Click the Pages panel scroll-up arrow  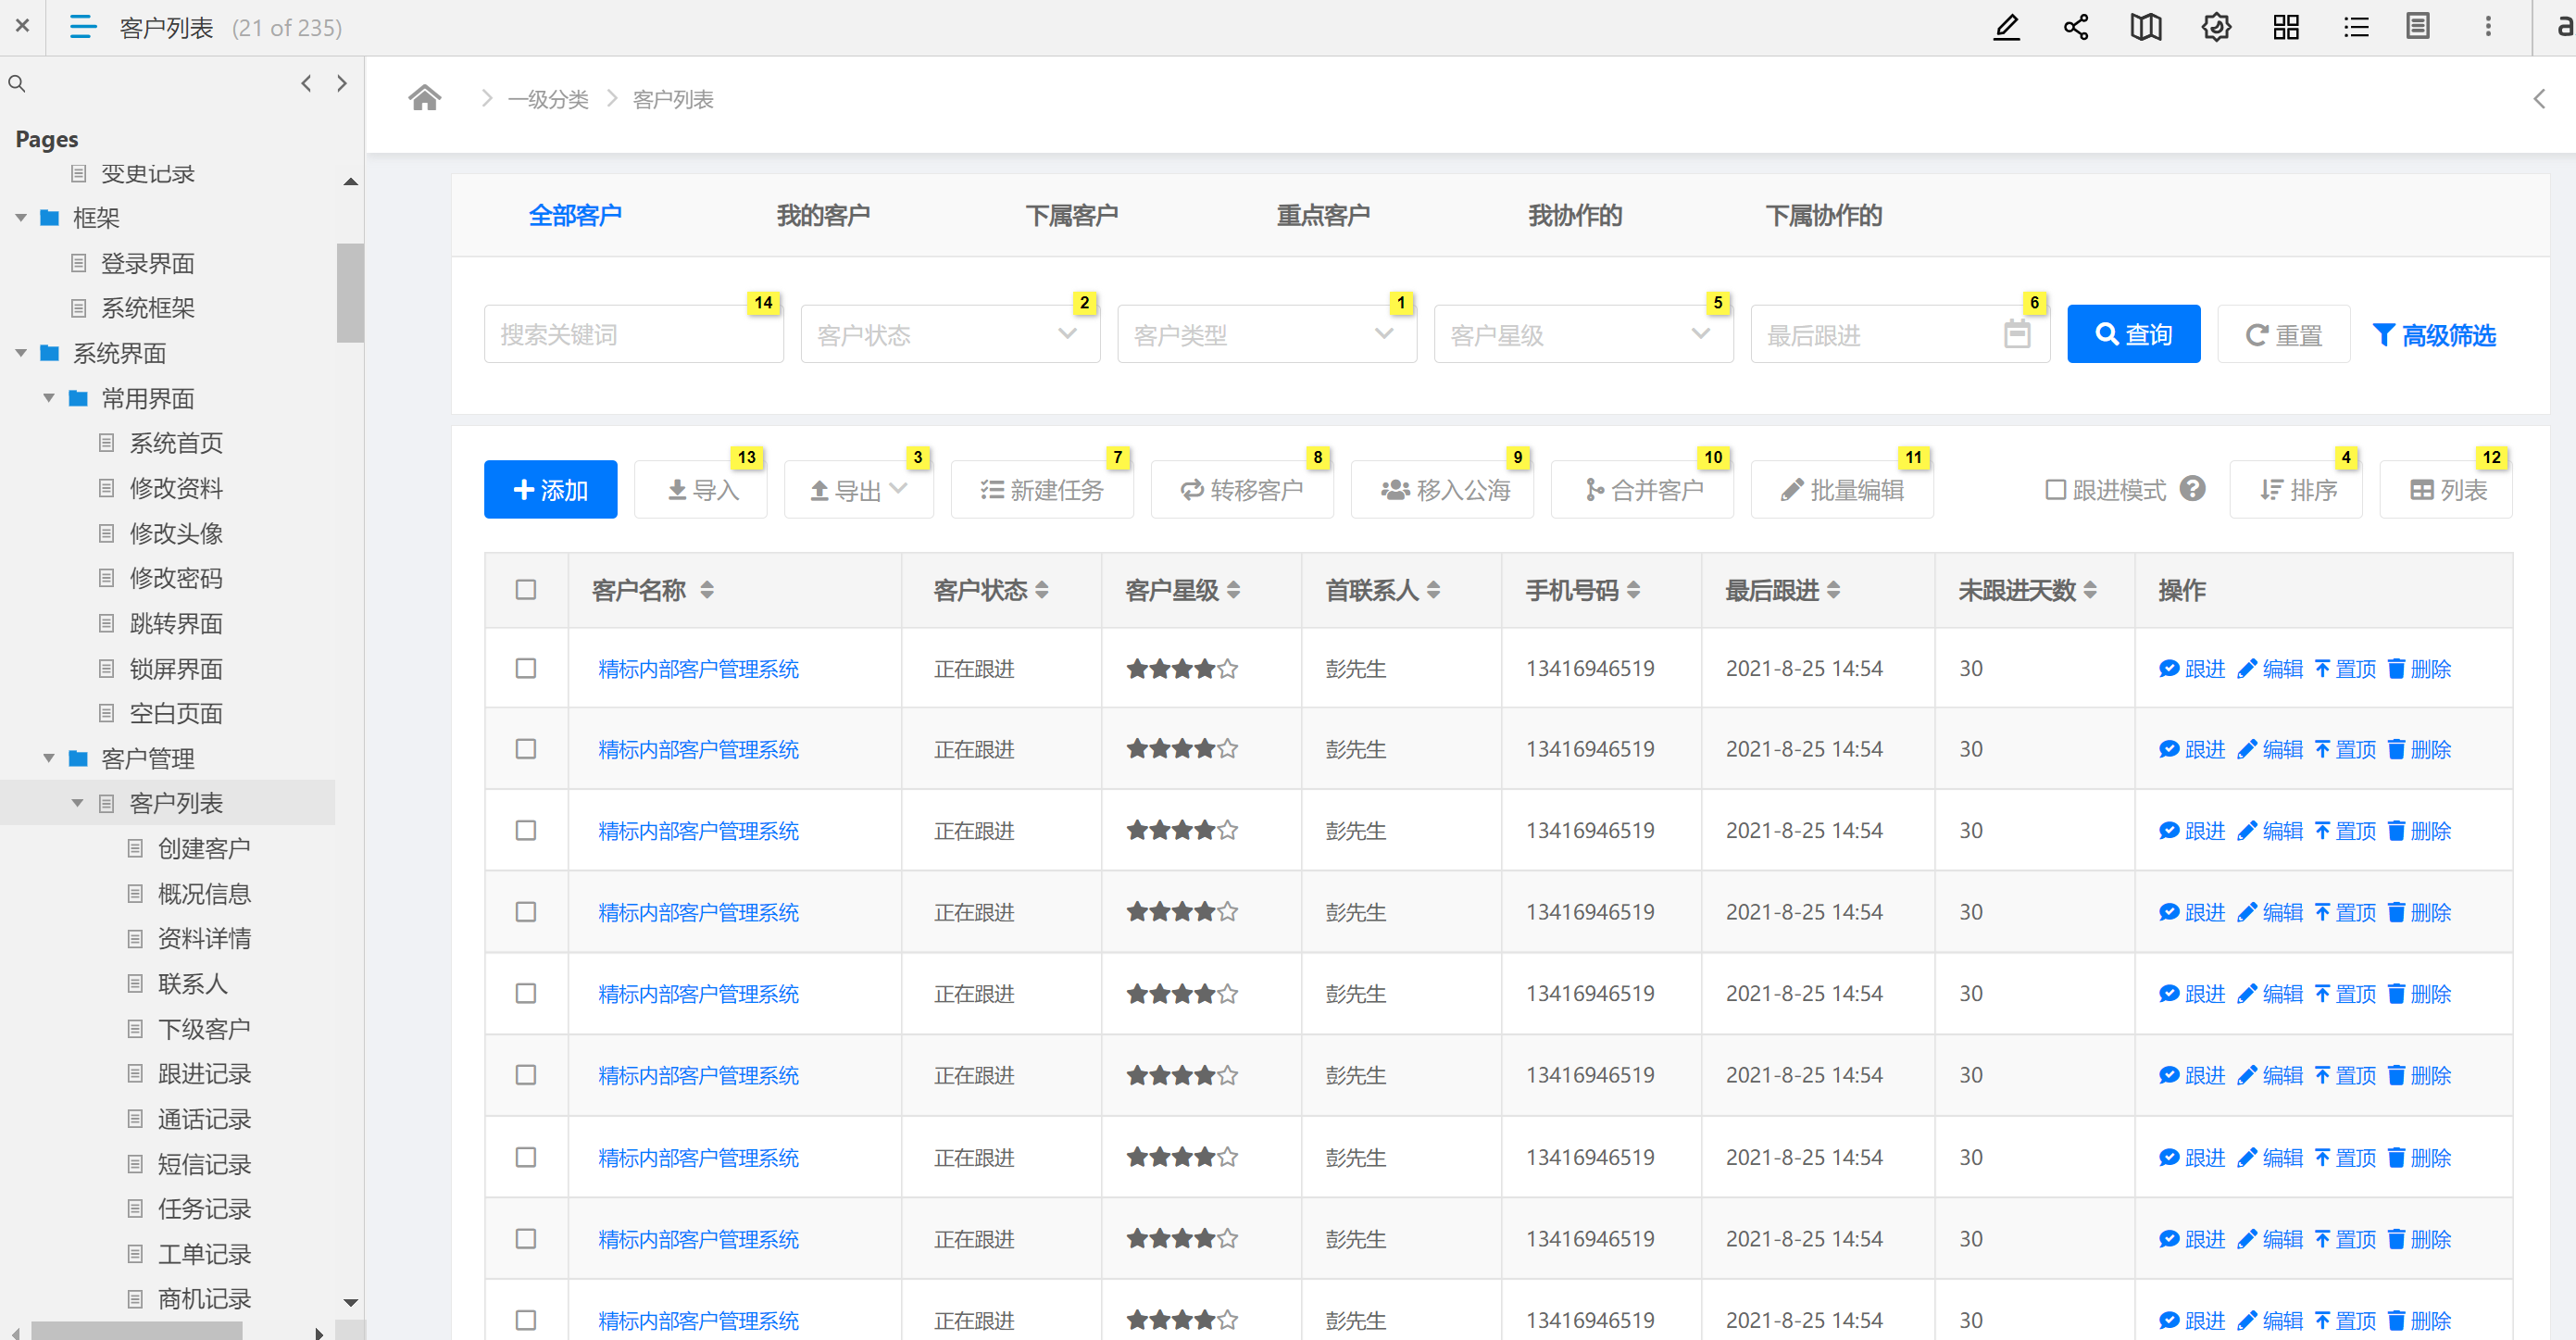click(x=350, y=182)
